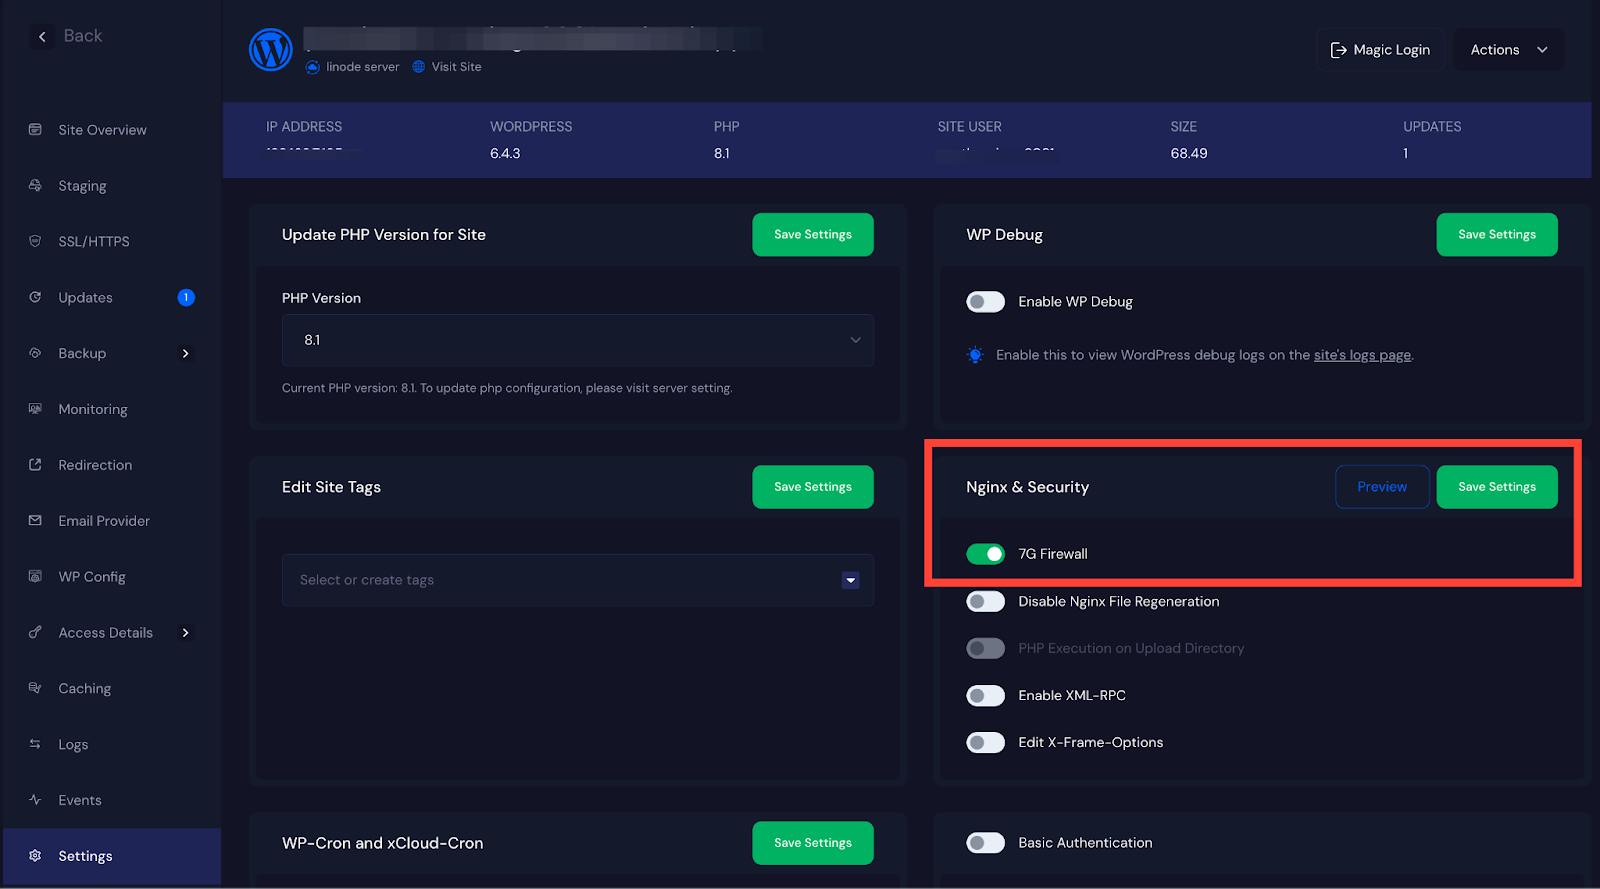
Task: Click the SIZE value 68.49
Action: [1189, 153]
